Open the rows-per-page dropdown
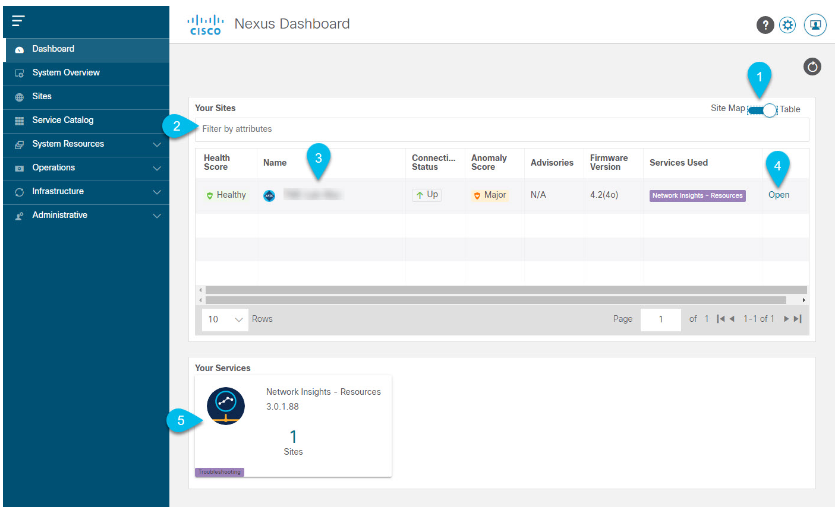This screenshot has height=510, width=836. (x=225, y=319)
